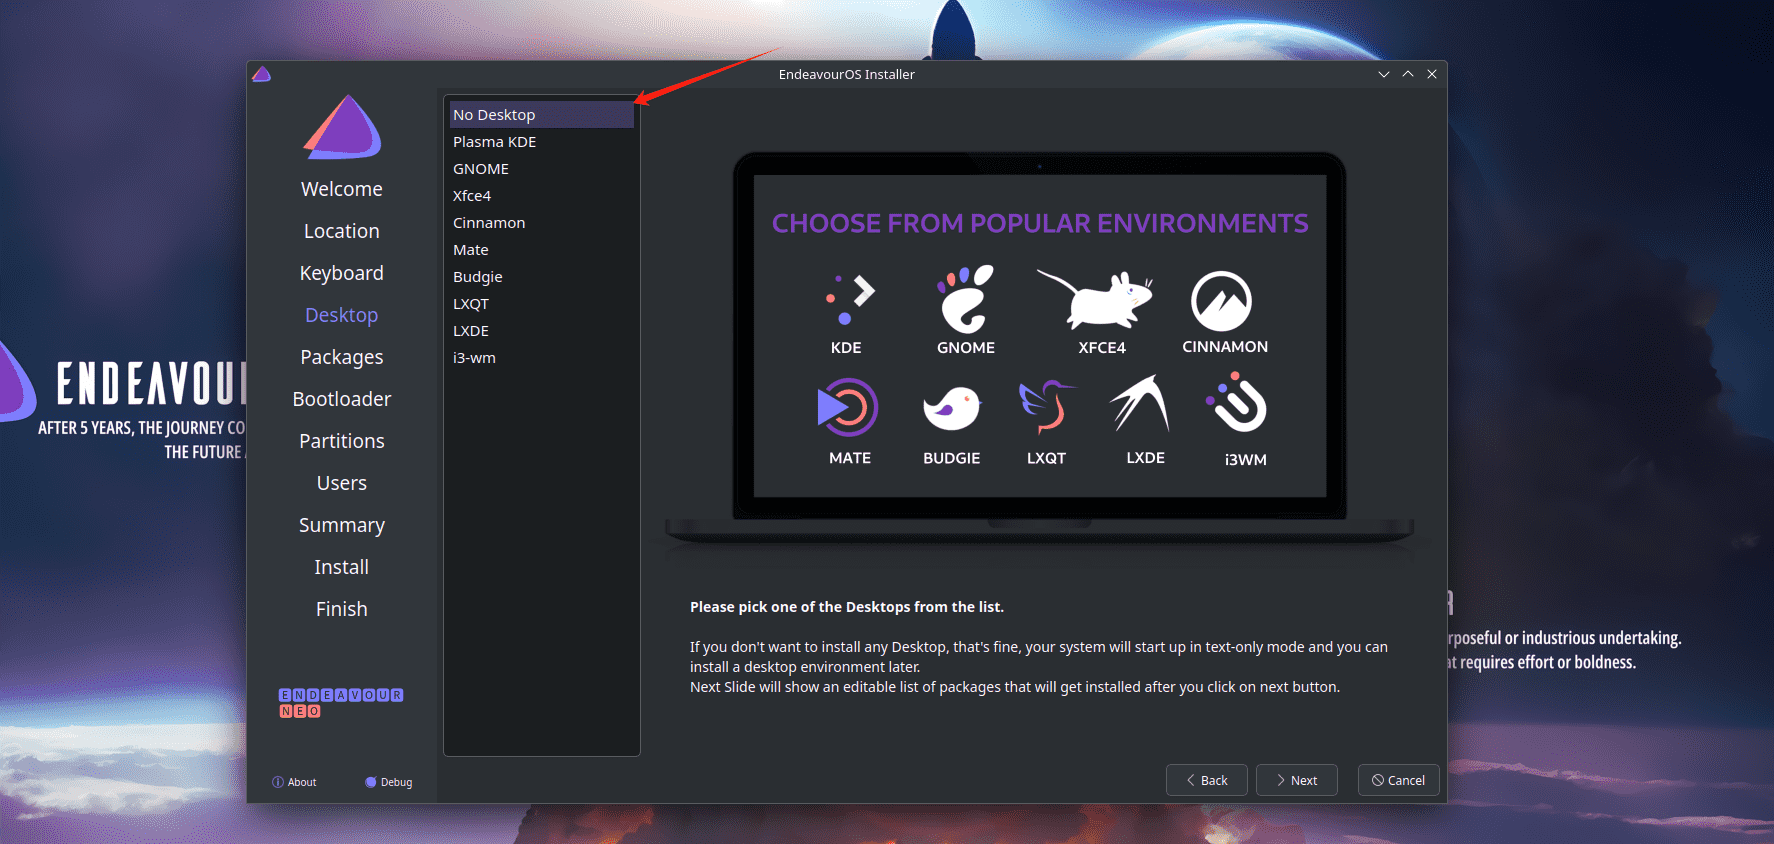Choose Xfce4 in the desktop list
This screenshot has height=844, width=1774.
coord(542,196)
